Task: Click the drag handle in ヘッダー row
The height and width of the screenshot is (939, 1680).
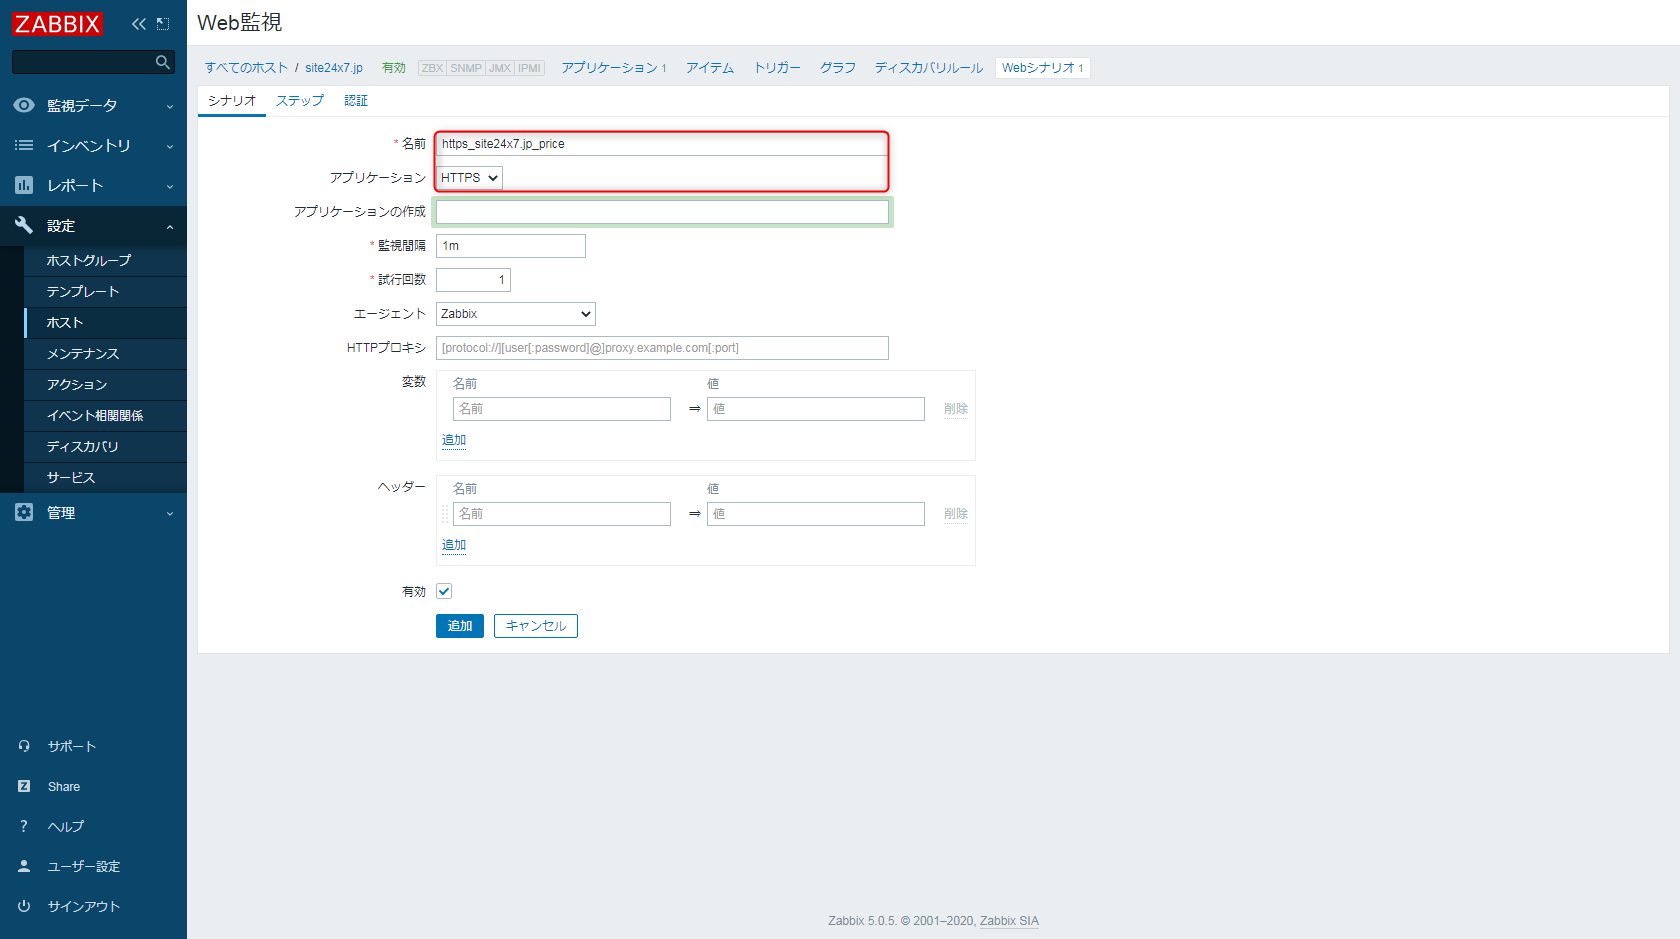Action: [445, 514]
